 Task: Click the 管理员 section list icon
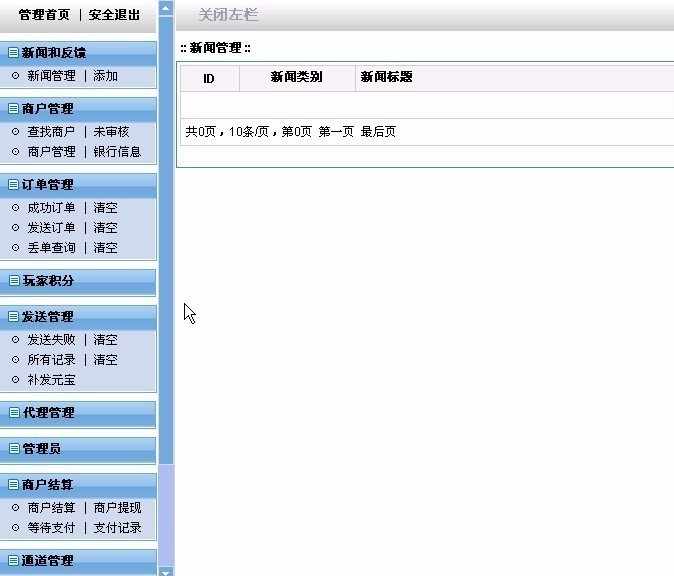pos(14,449)
